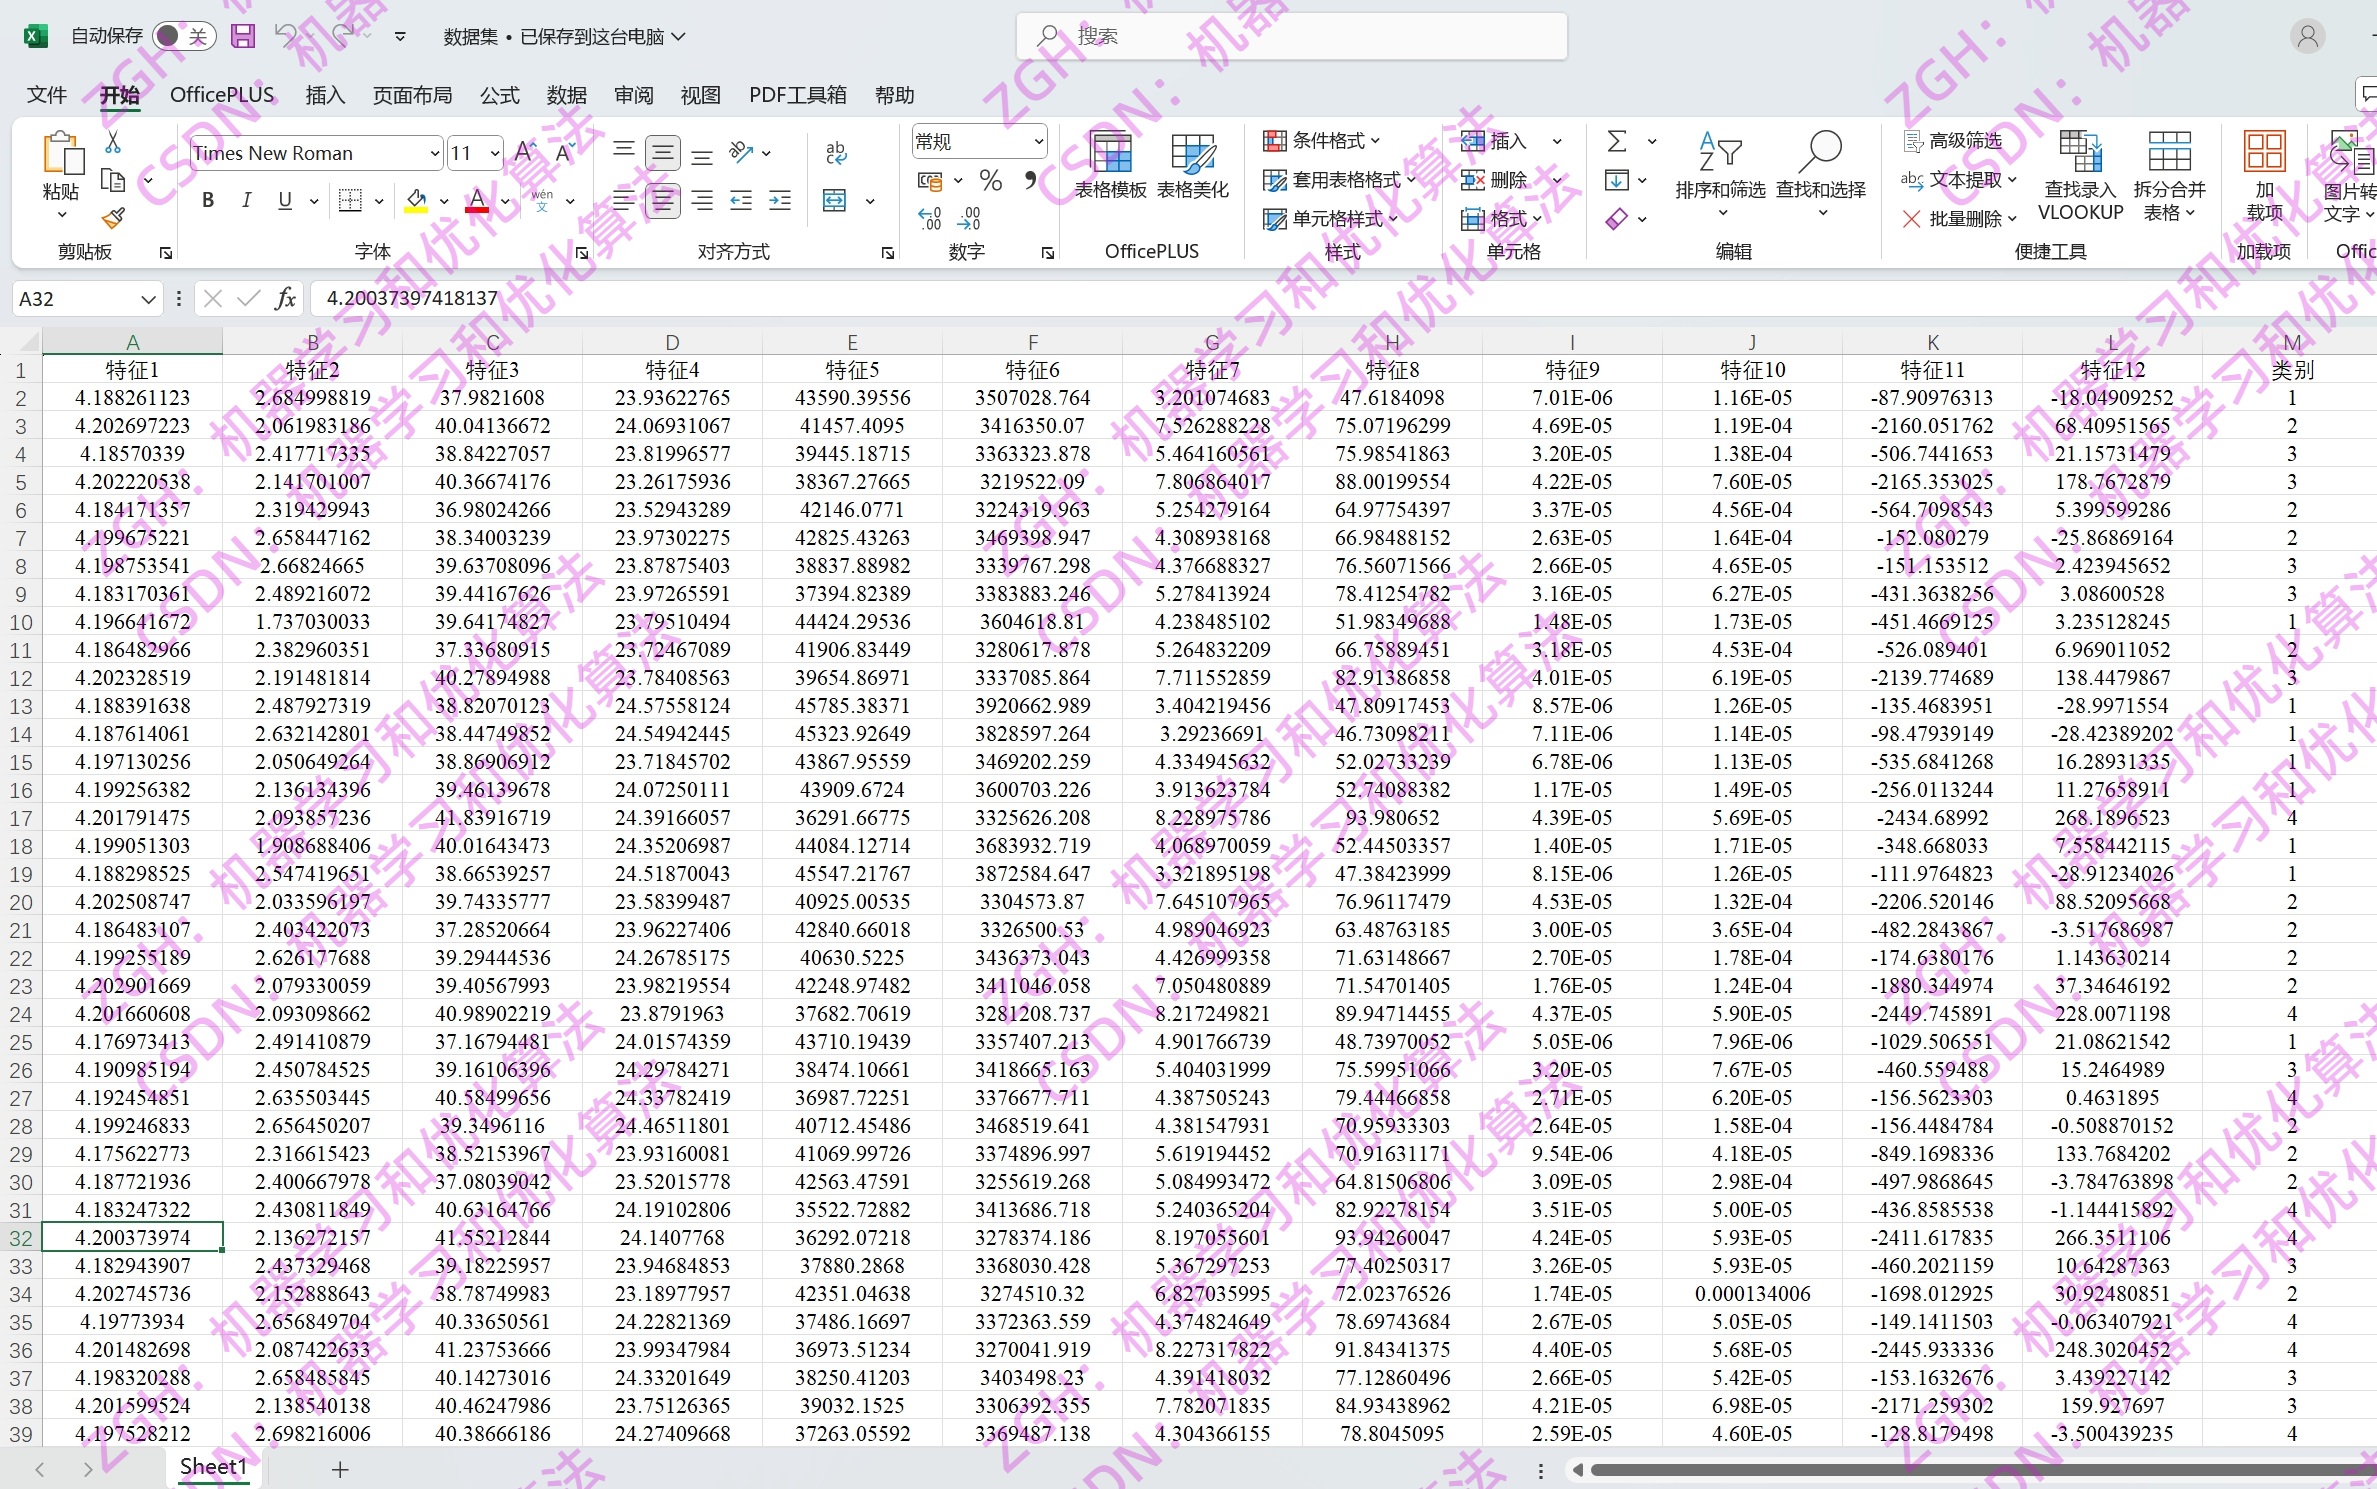This screenshot has width=2377, height=1489.
Task: Click the Format Painter brush icon
Action: coord(113,218)
